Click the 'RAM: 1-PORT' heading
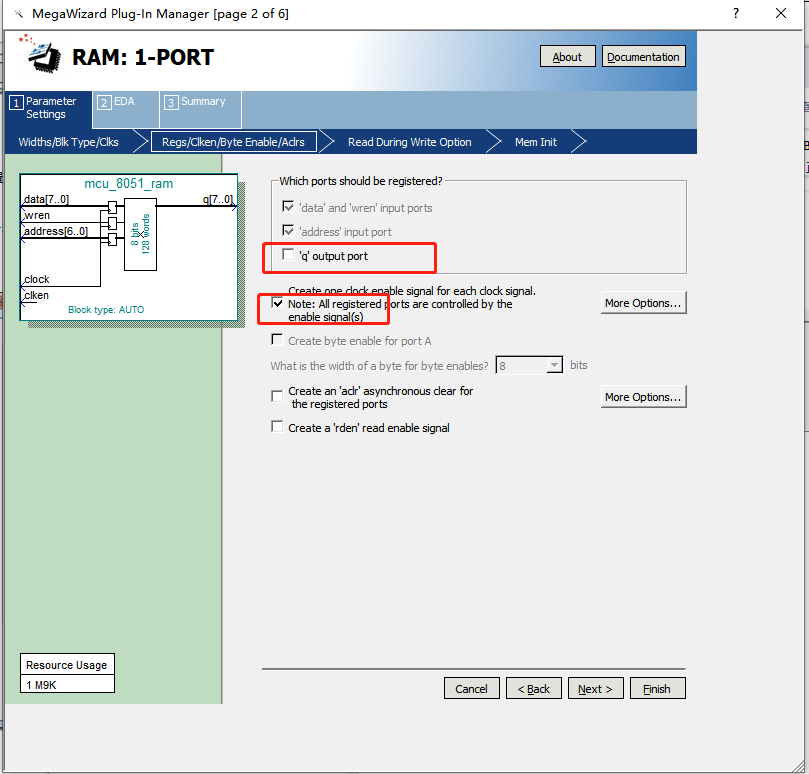Image resolution: width=809 pixels, height=774 pixels. coord(143,57)
